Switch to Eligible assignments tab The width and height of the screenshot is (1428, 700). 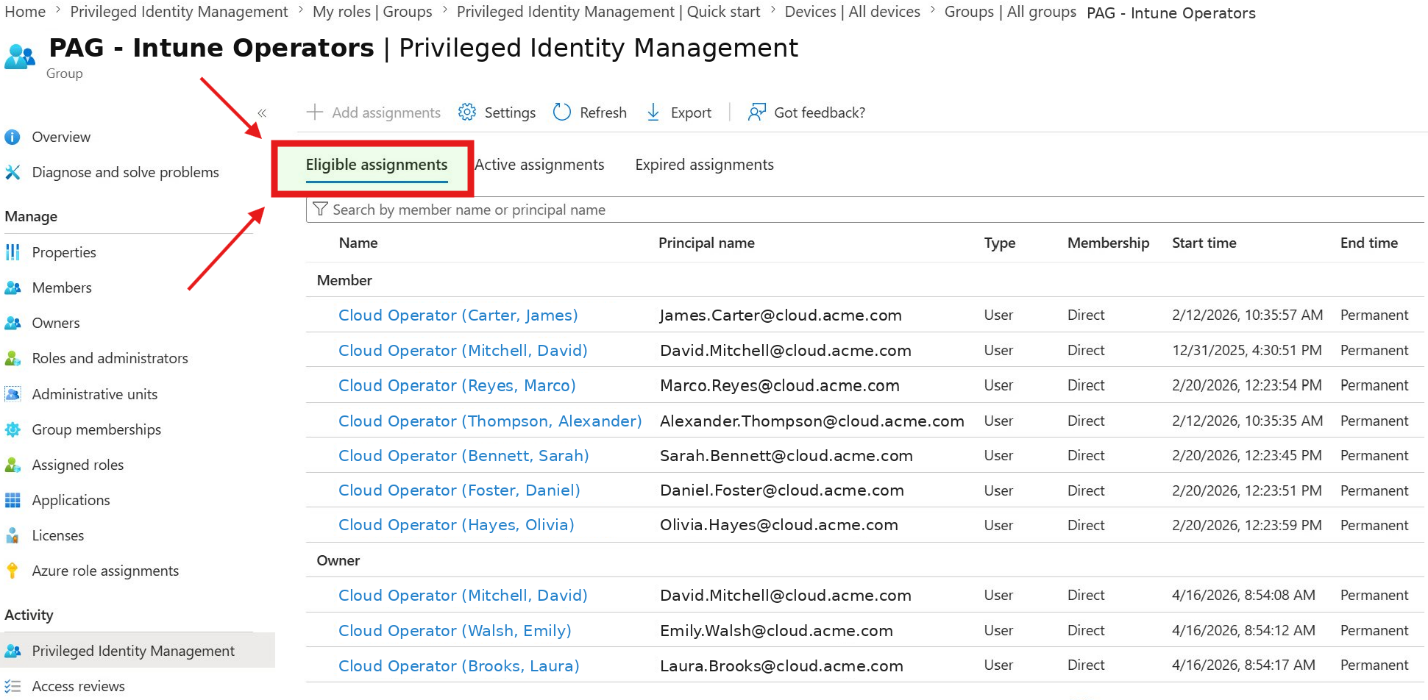coord(377,165)
